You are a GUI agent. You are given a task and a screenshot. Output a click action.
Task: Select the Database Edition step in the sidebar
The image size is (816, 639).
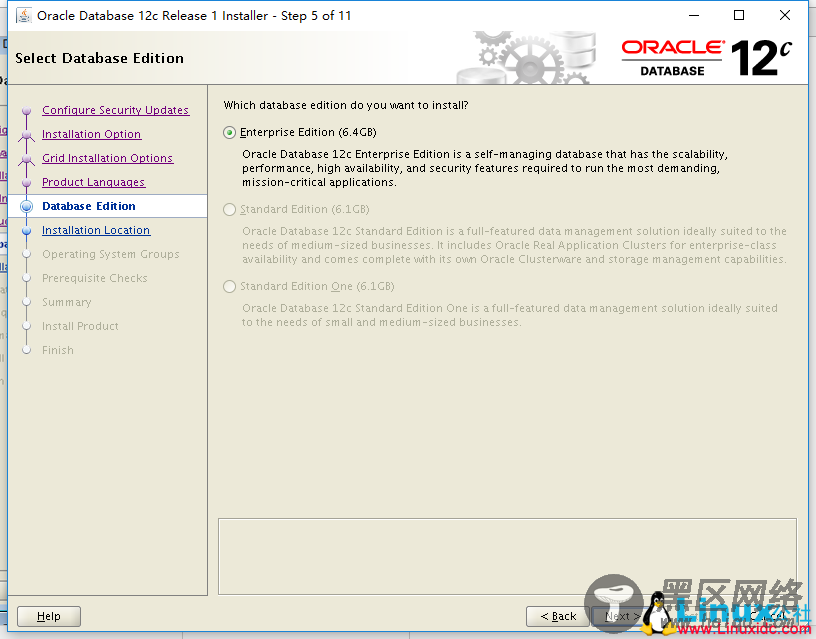tap(89, 206)
